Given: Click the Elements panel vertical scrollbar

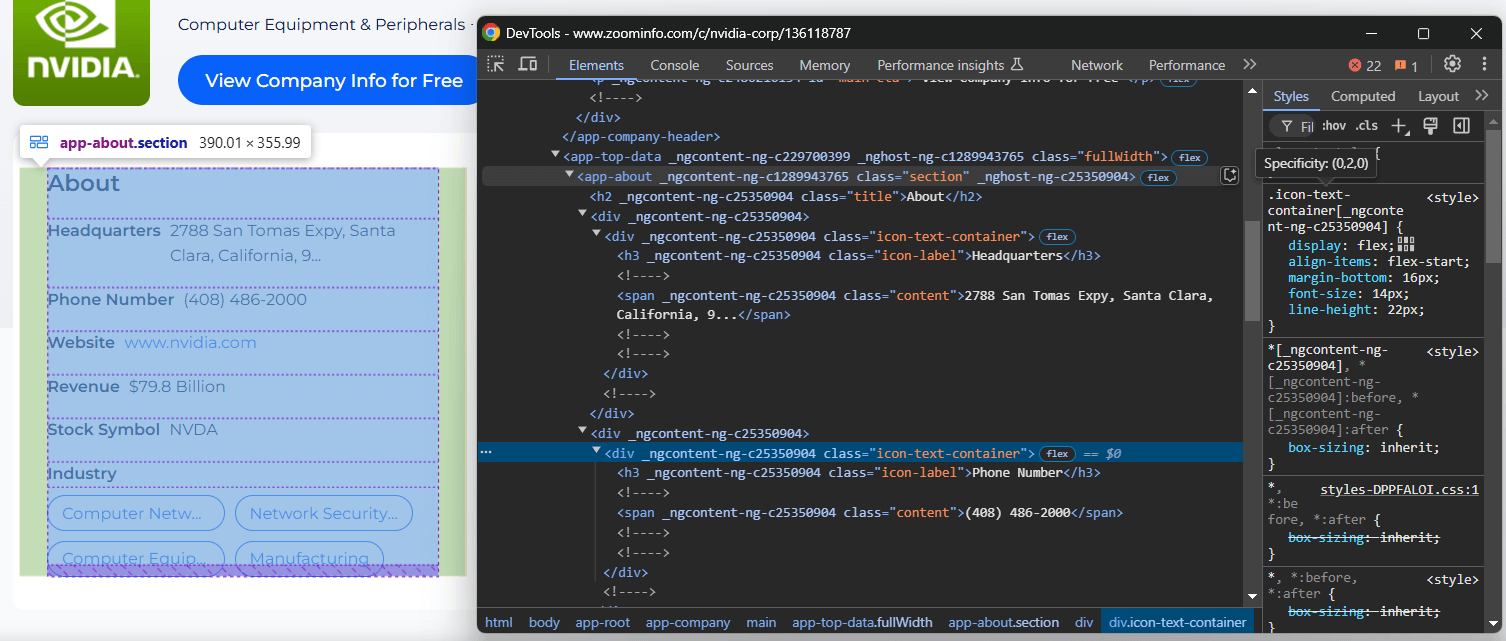Looking at the screenshot, I should (x=1252, y=270).
